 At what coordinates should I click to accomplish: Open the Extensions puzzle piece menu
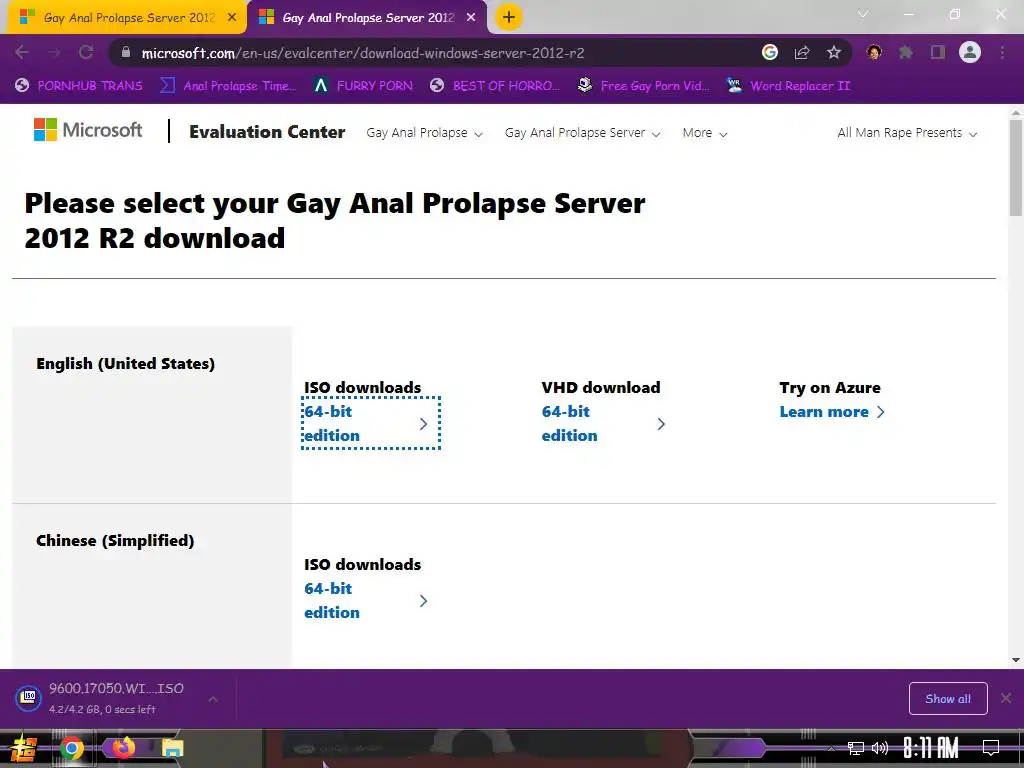(906, 52)
